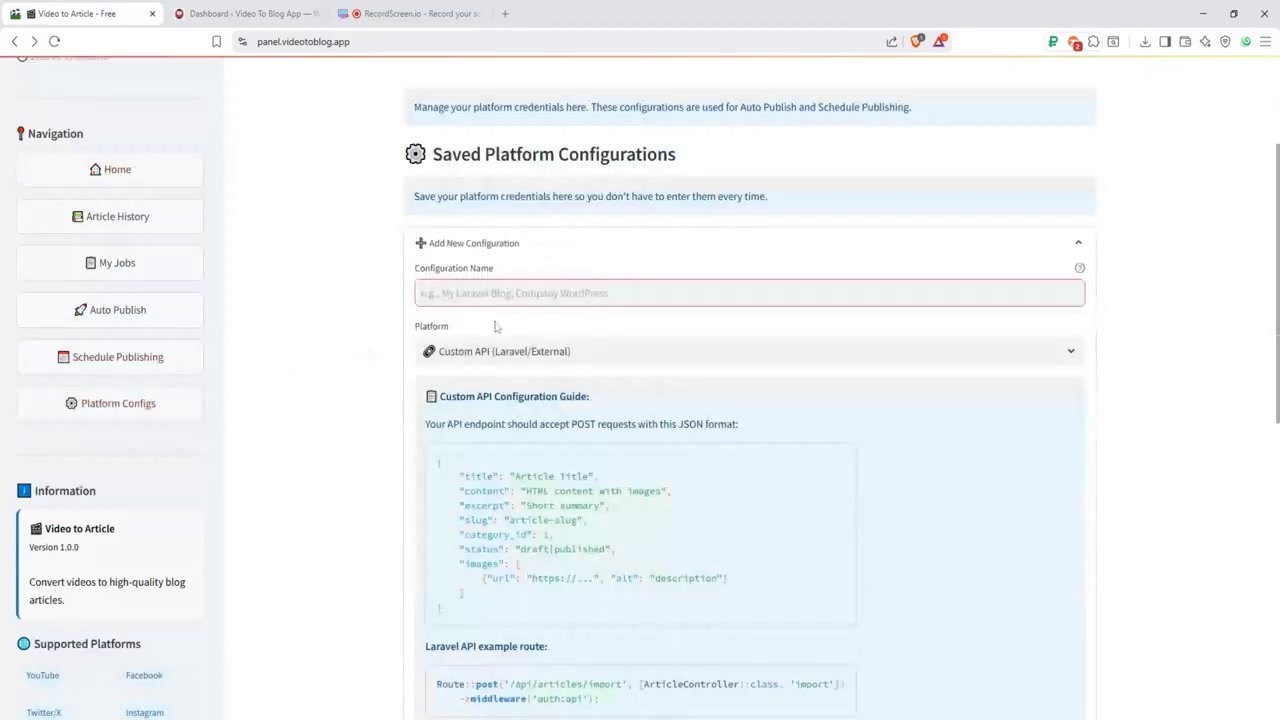Image resolution: width=1280 pixels, height=720 pixels.
Task: Click the Configuration Name input field
Action: coord(749,292)
